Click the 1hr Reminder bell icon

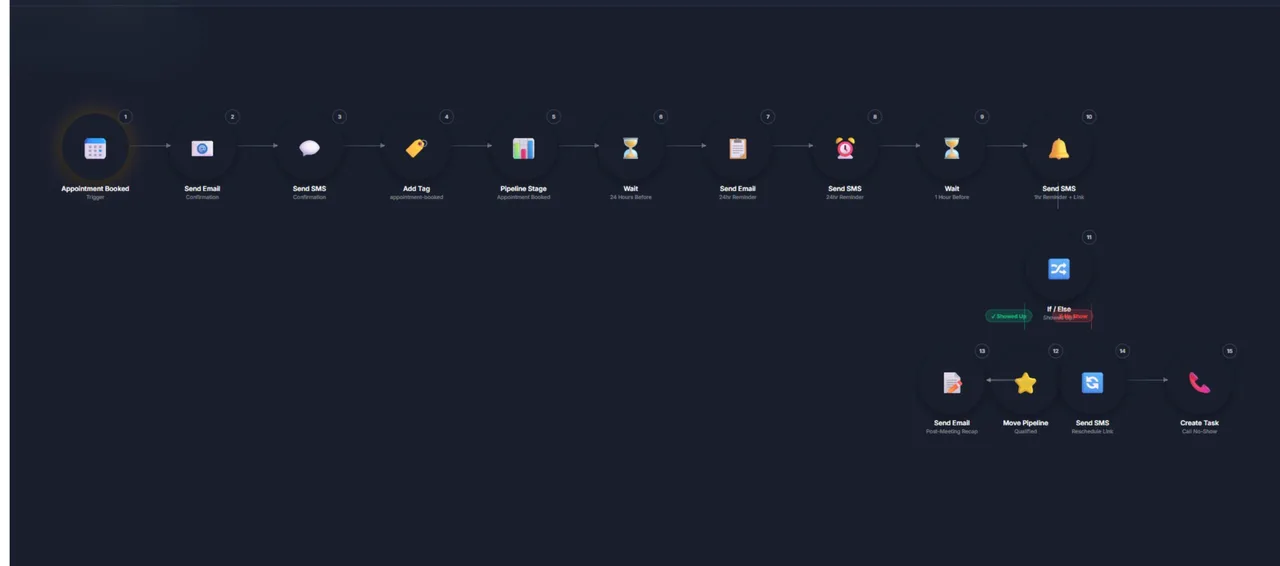pyautogui.click(x=1058, y=149)
